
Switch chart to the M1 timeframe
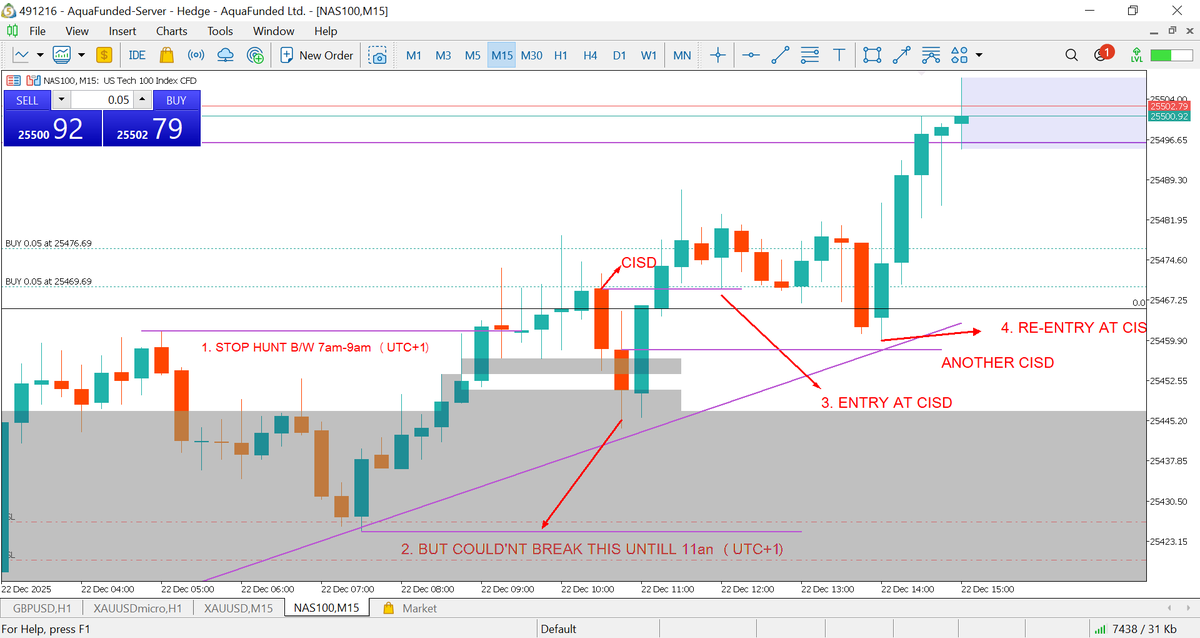[x=413, y=55]
